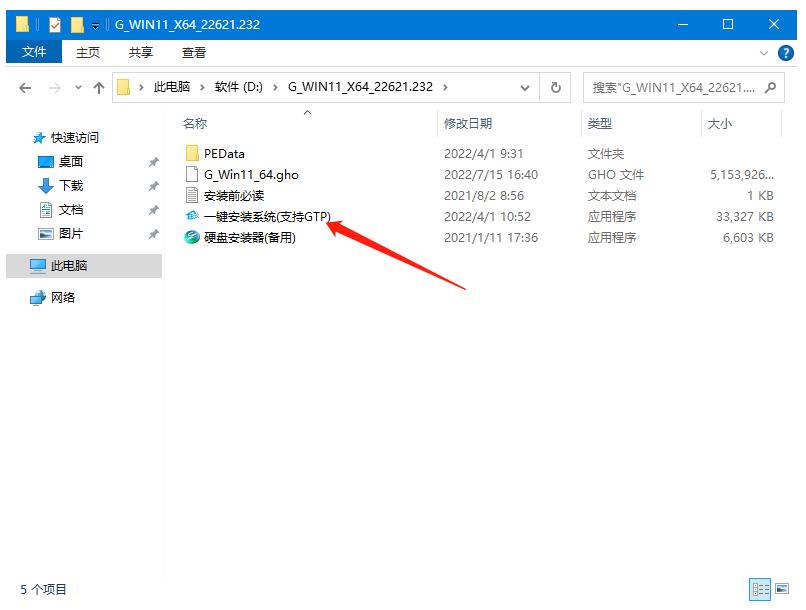Click 此电脑 in the address breadcrumb
Viewport: 806px width, 610px height.
(x=172, y=87)
